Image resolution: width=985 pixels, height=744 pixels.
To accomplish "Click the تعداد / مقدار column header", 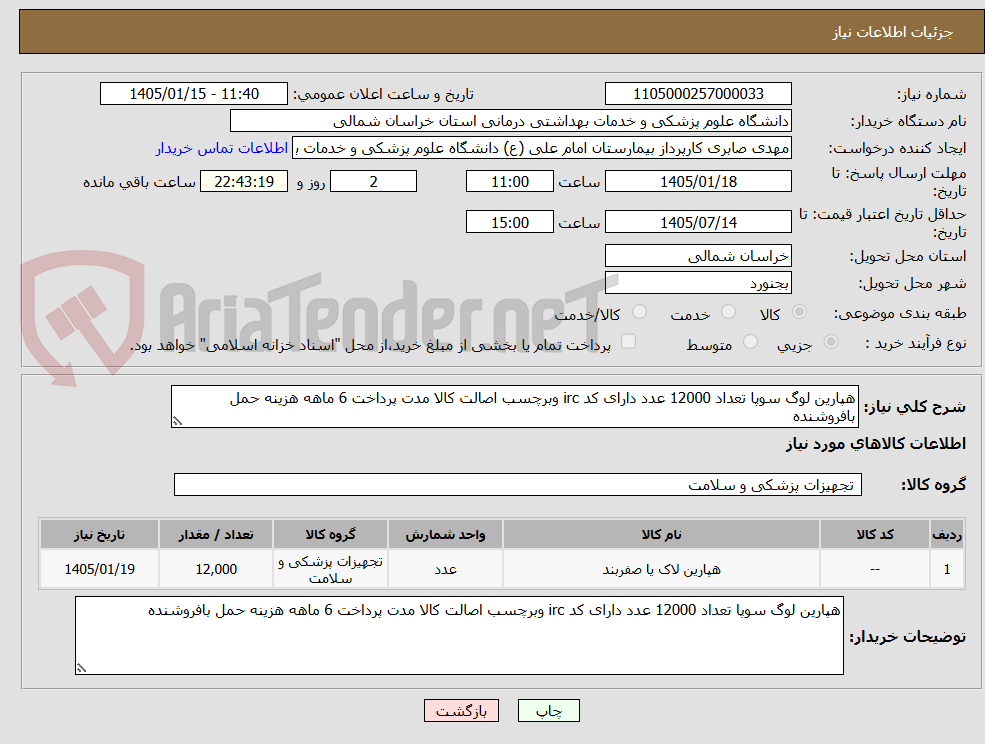I will (x=216, y=534).
